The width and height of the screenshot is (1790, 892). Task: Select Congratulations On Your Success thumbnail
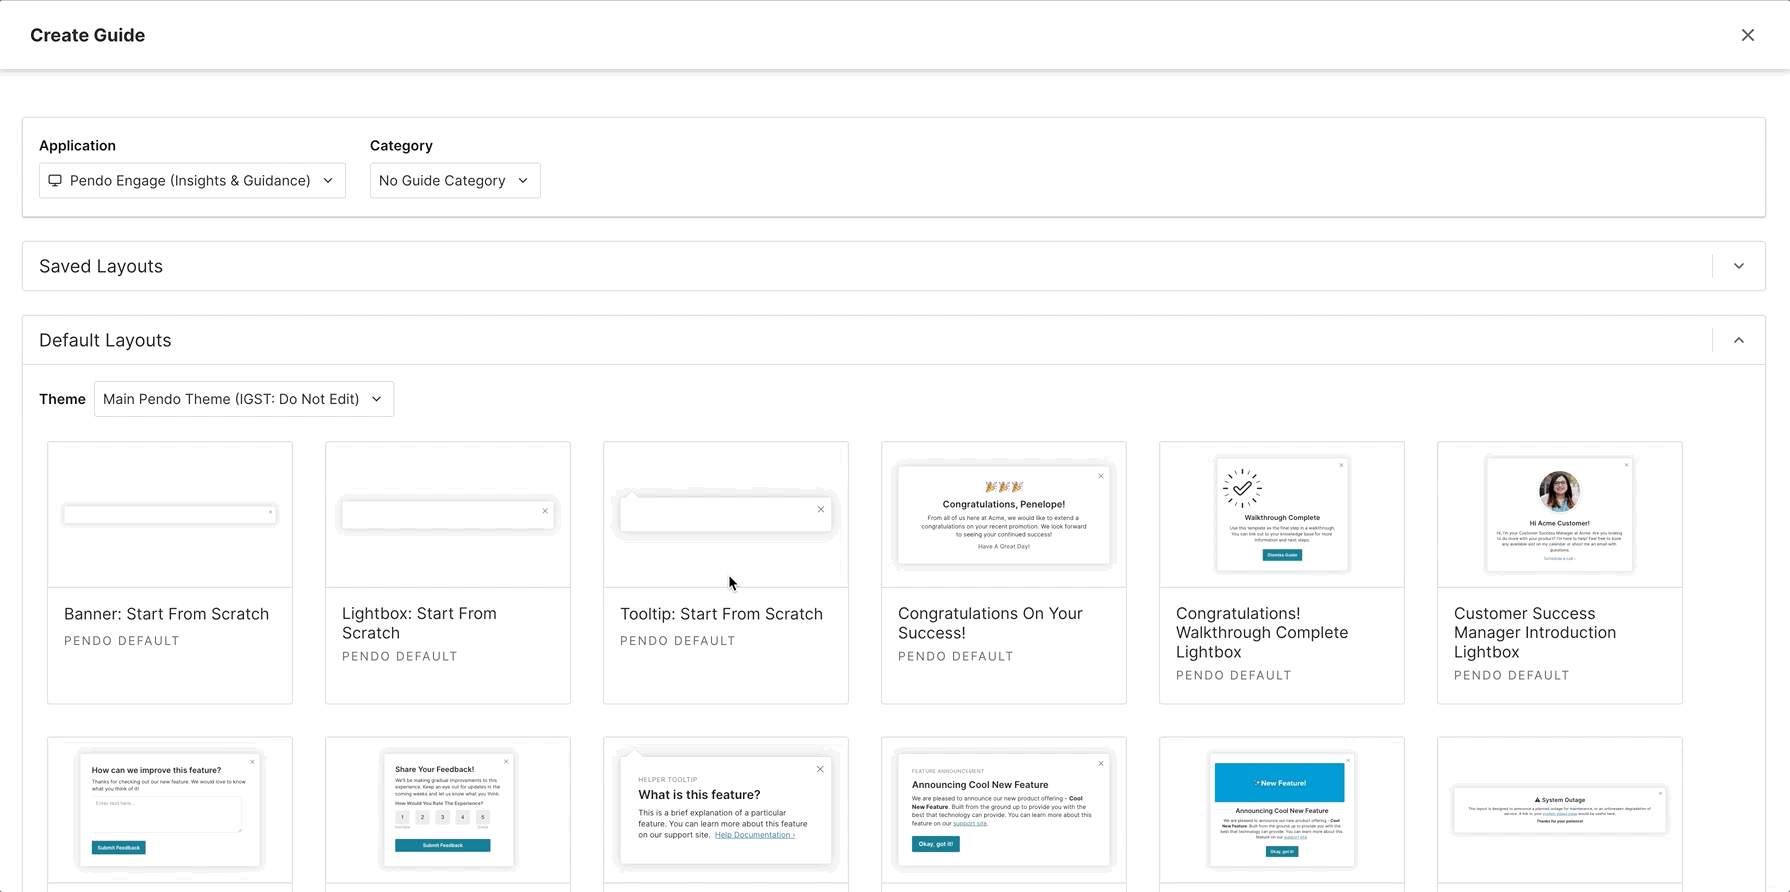click(x=1004, y=514)
